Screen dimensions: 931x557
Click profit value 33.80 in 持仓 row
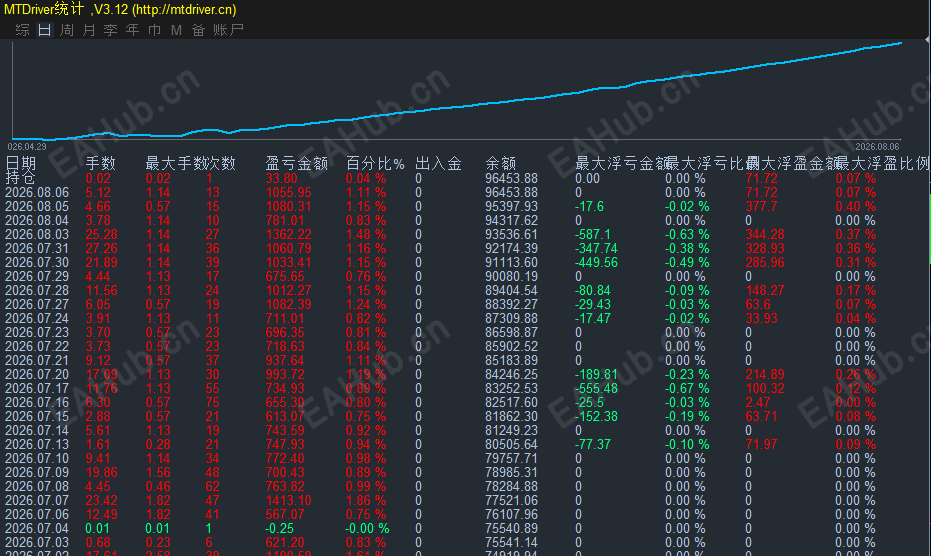coord(281,178)
